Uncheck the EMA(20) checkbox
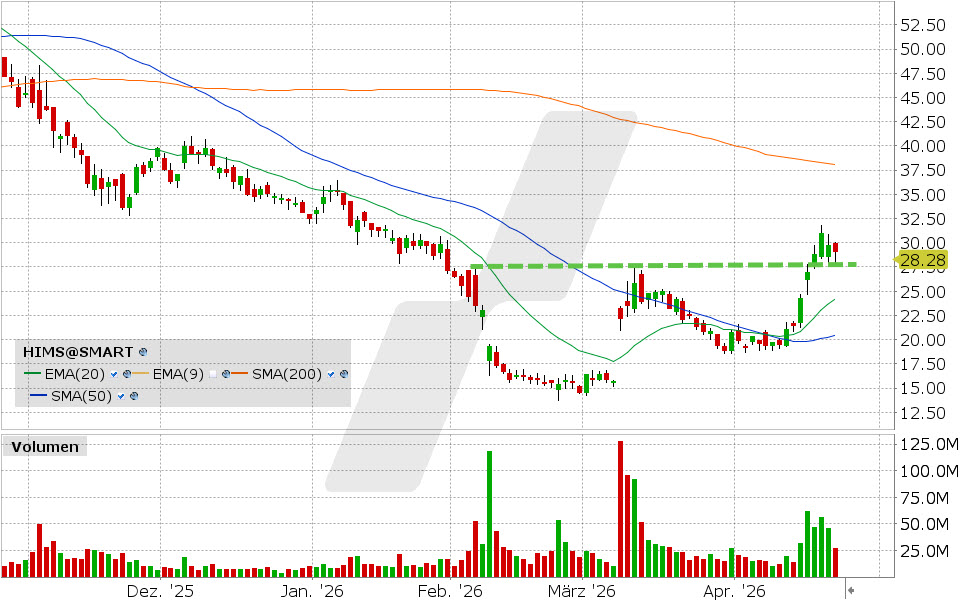 point(116,374)
